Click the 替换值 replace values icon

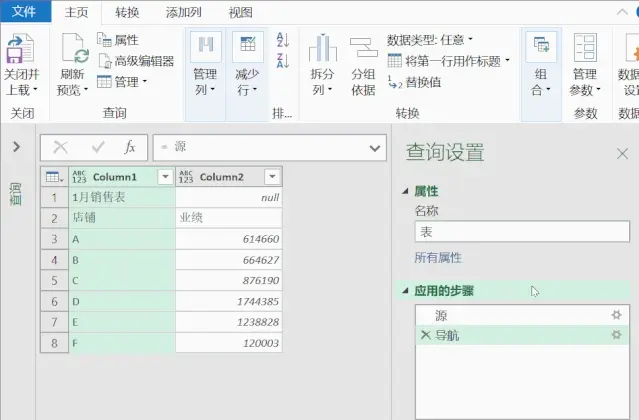pos(394,82)
